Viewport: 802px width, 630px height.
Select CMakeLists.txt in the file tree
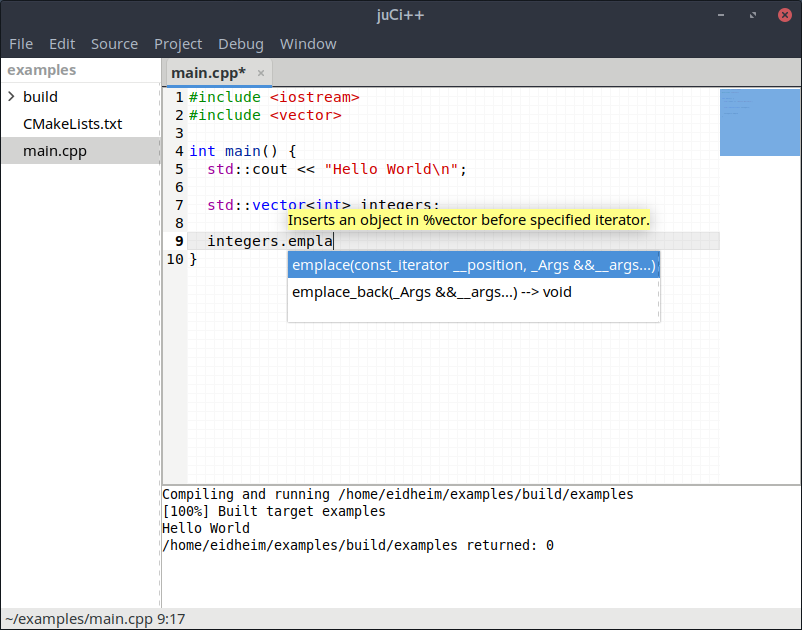click(x=72, y=124)
